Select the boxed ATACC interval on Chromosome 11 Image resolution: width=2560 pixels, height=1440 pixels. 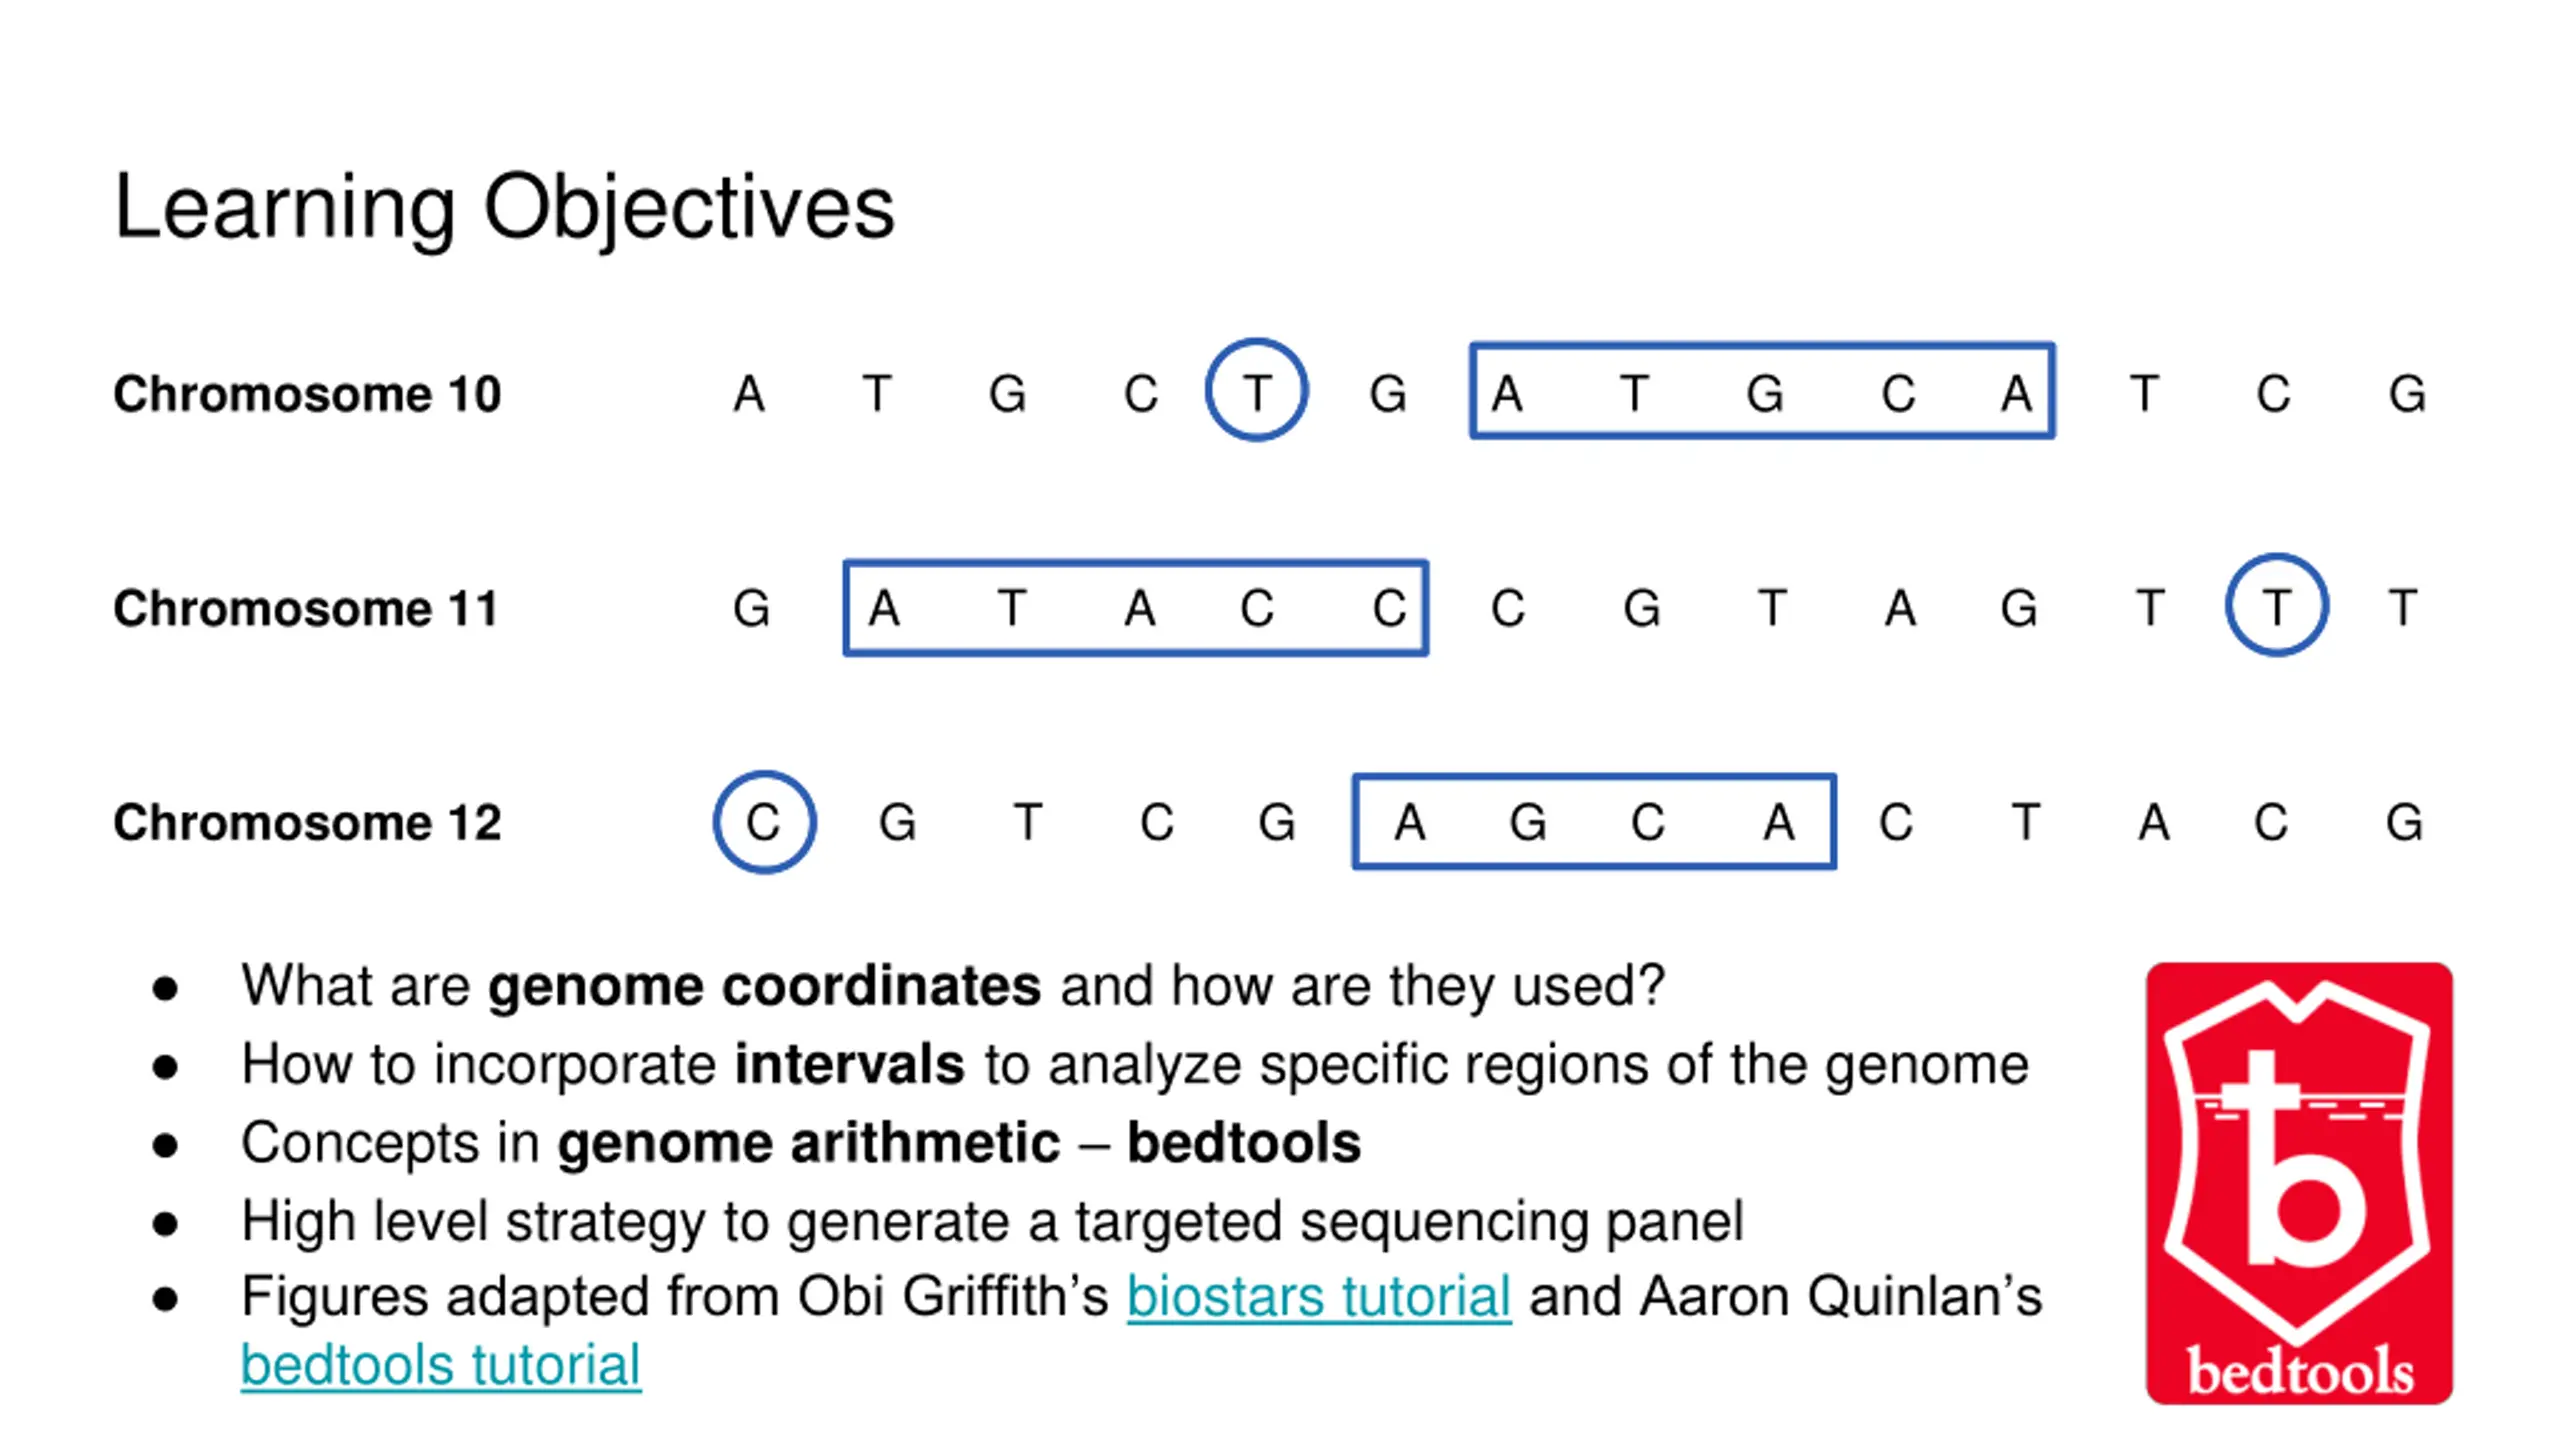coord(1136,607)
